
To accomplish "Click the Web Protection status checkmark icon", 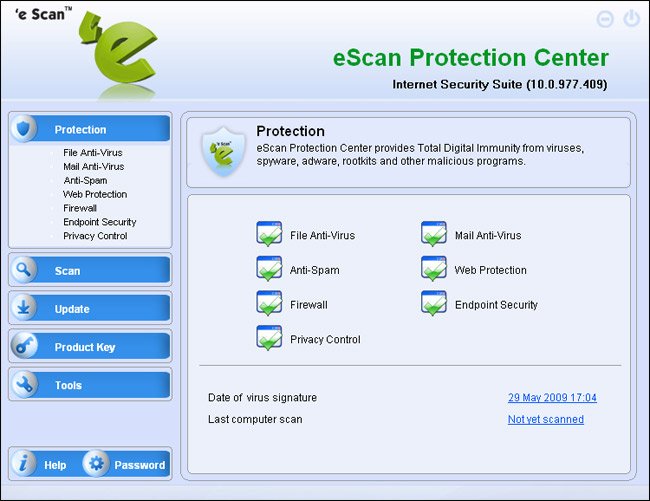I will [x=434, y=269].
